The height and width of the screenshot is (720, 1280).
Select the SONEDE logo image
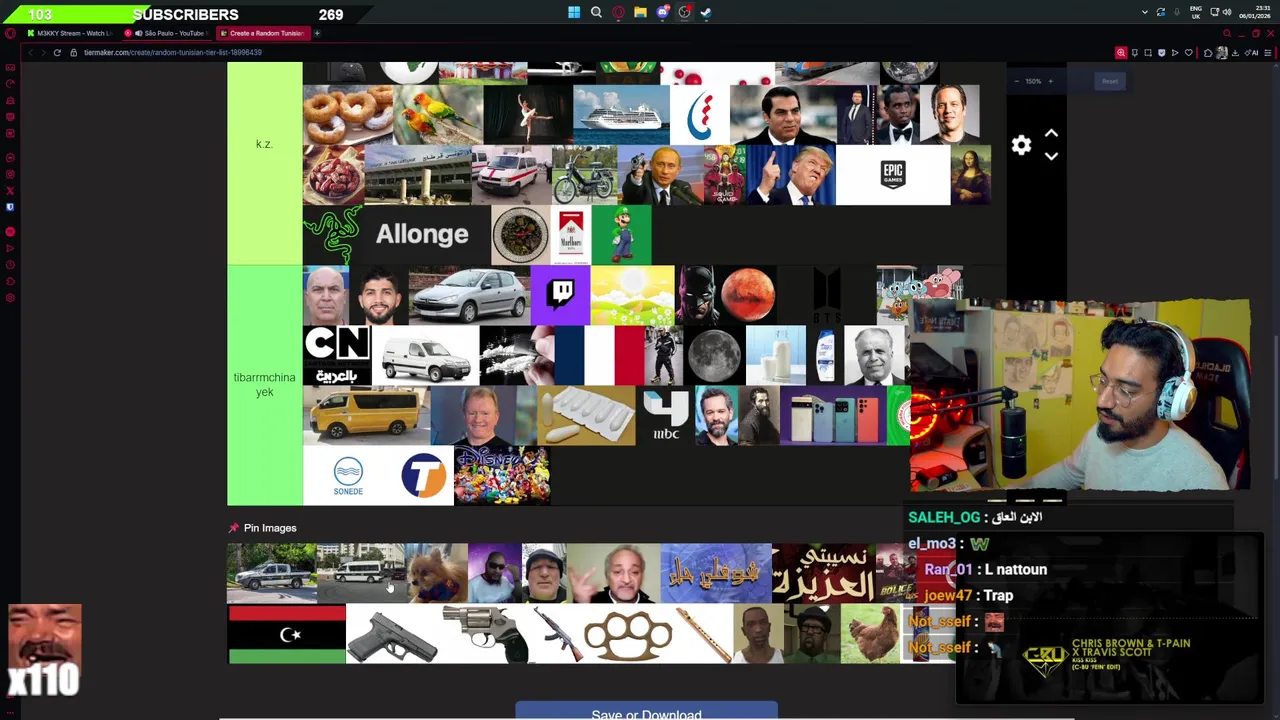point(348,476)
